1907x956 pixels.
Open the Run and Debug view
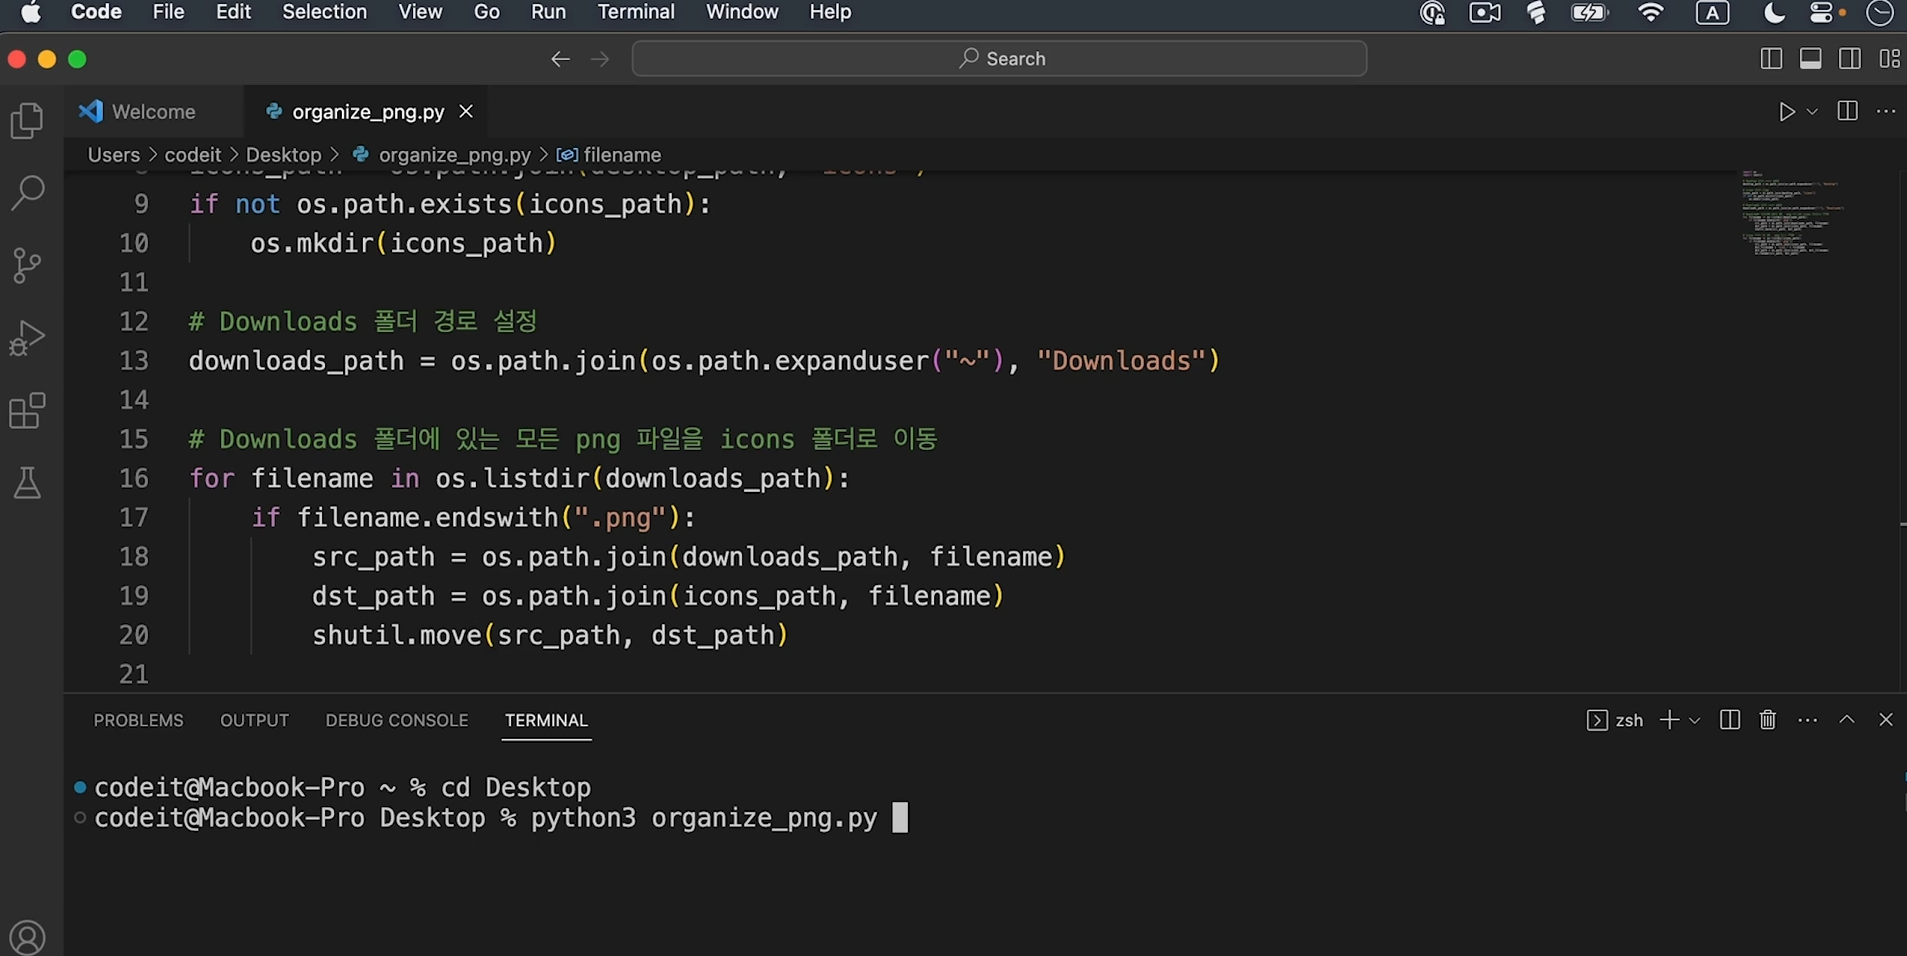click(27, 338)
